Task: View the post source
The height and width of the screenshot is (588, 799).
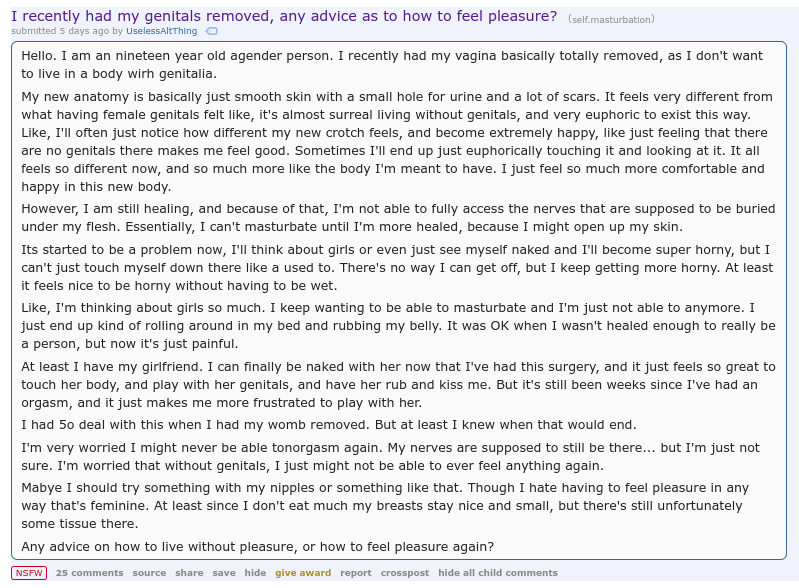Action: point(149,573)
